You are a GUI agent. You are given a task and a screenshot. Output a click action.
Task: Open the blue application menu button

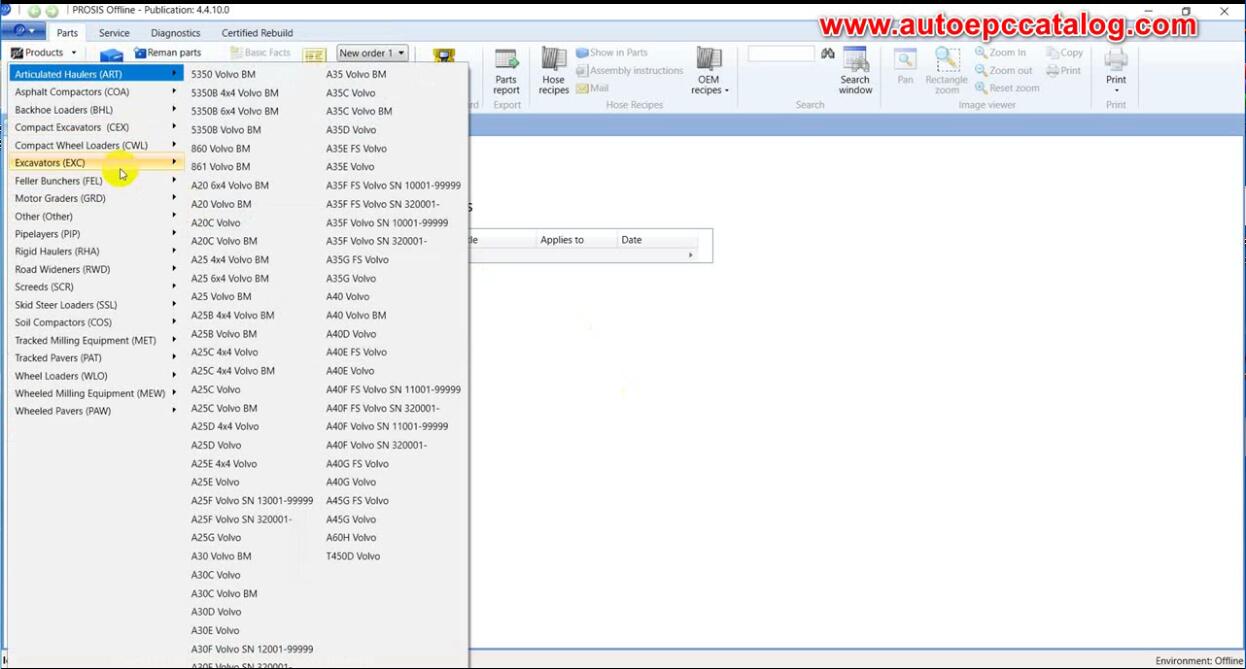(x=23, y=32)
